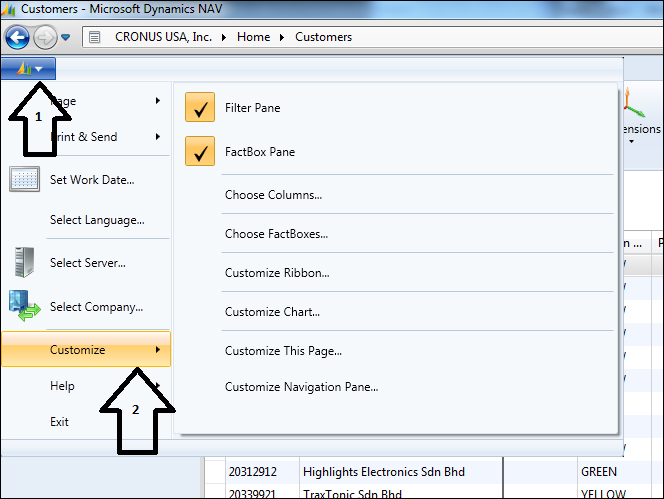The height and width of the screenshot is (499, 664).
Task: Click Customers in the breadcrumb
Action: tap(324, 37)
